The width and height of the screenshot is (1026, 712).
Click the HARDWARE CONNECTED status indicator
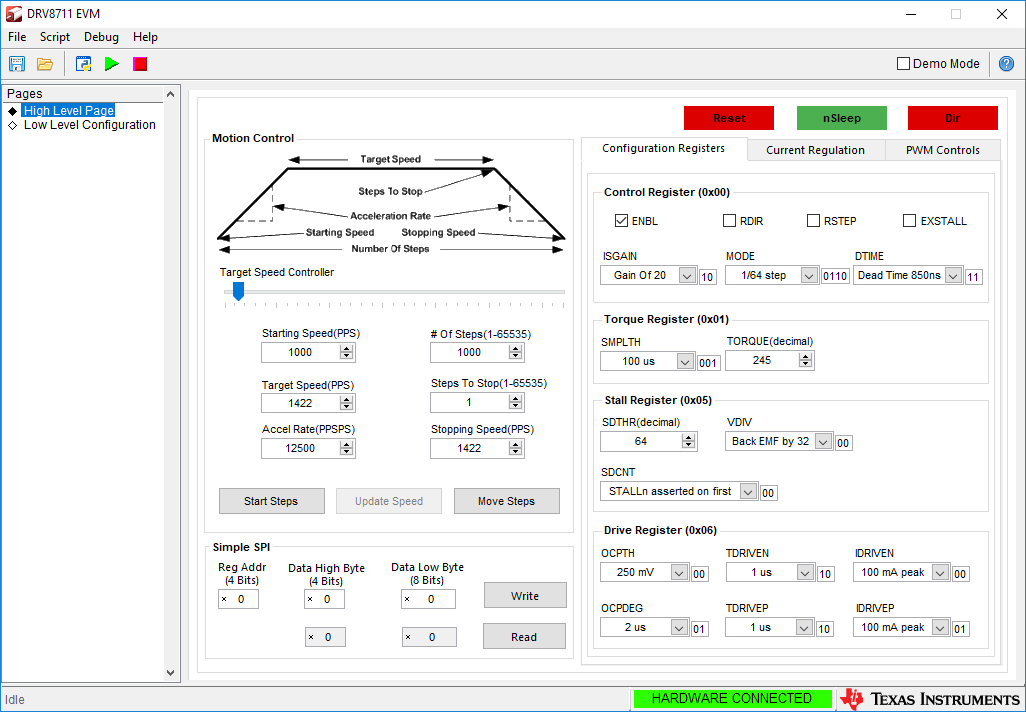pyautogui.click(x=732, y=699)
